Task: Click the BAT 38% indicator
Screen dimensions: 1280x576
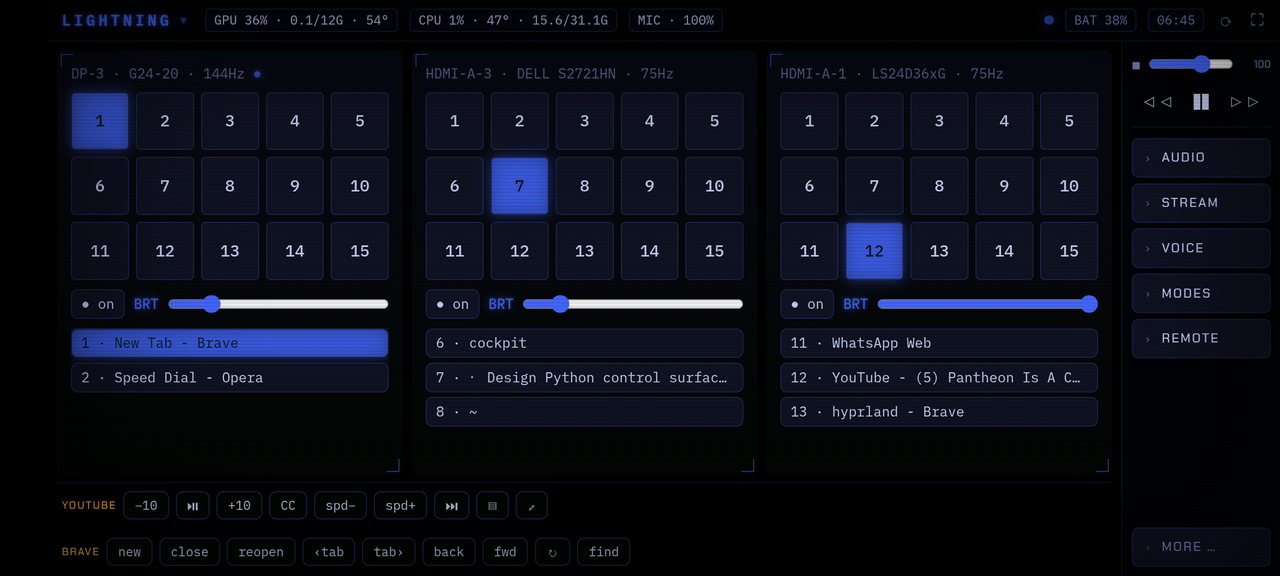Action: (x=1101, y=20)
